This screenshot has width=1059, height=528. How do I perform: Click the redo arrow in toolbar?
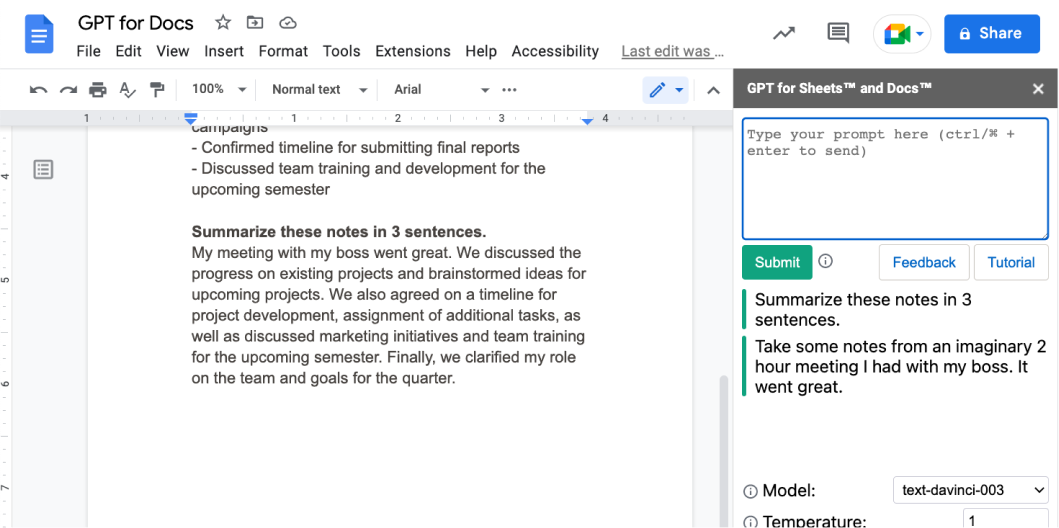[x=68, y=90]
